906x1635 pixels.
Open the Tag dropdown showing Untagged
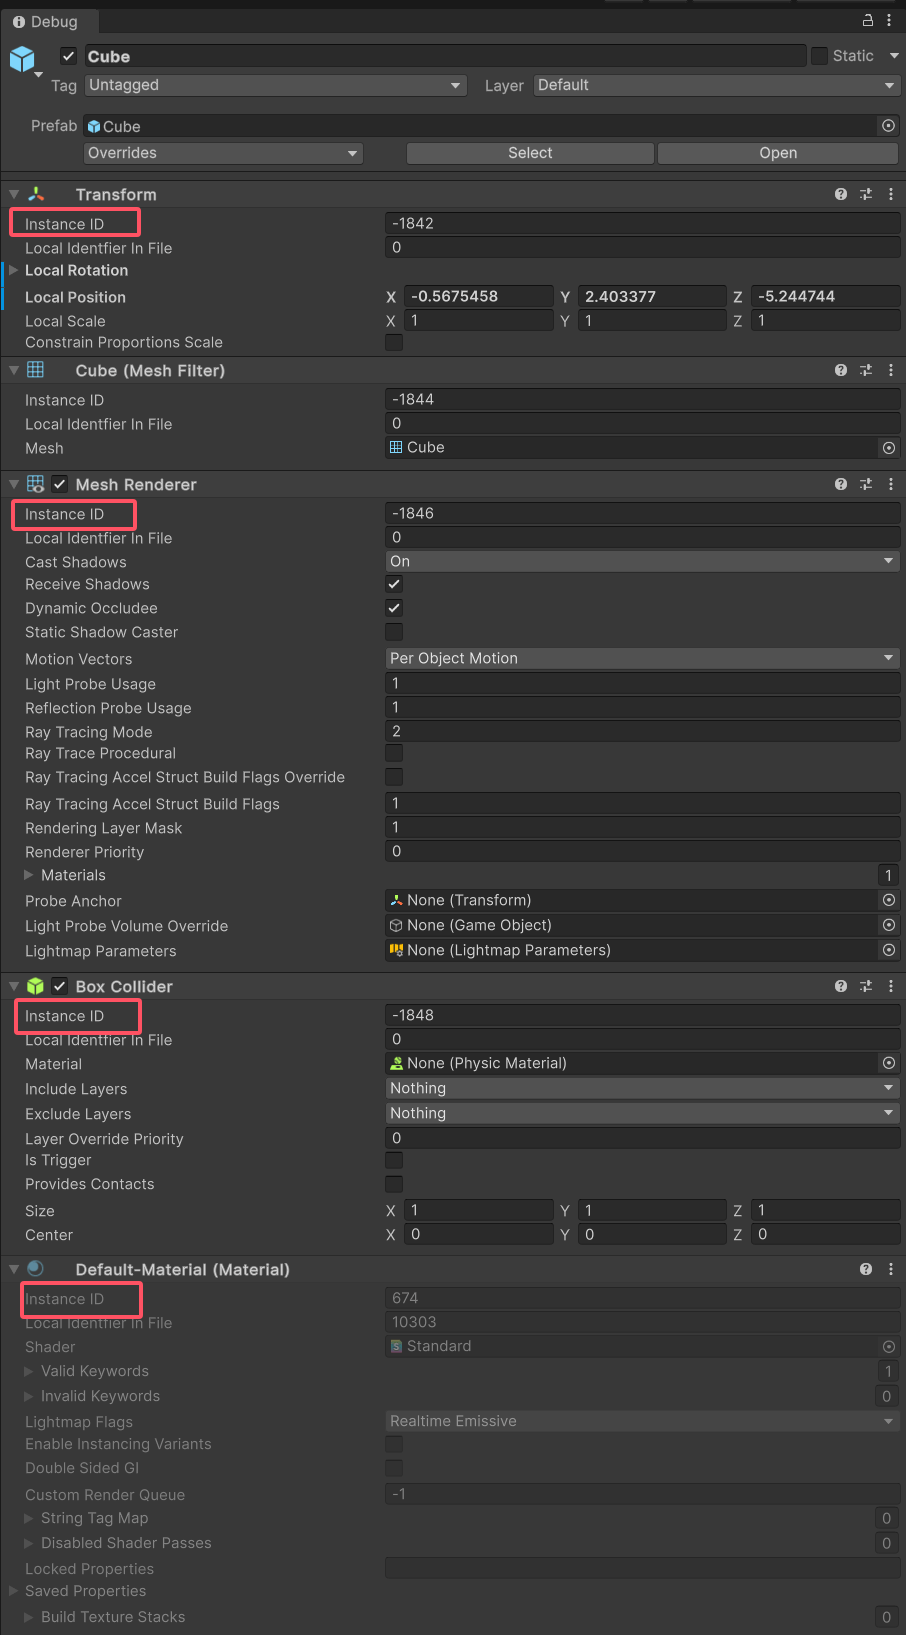(x=275, y=85)
